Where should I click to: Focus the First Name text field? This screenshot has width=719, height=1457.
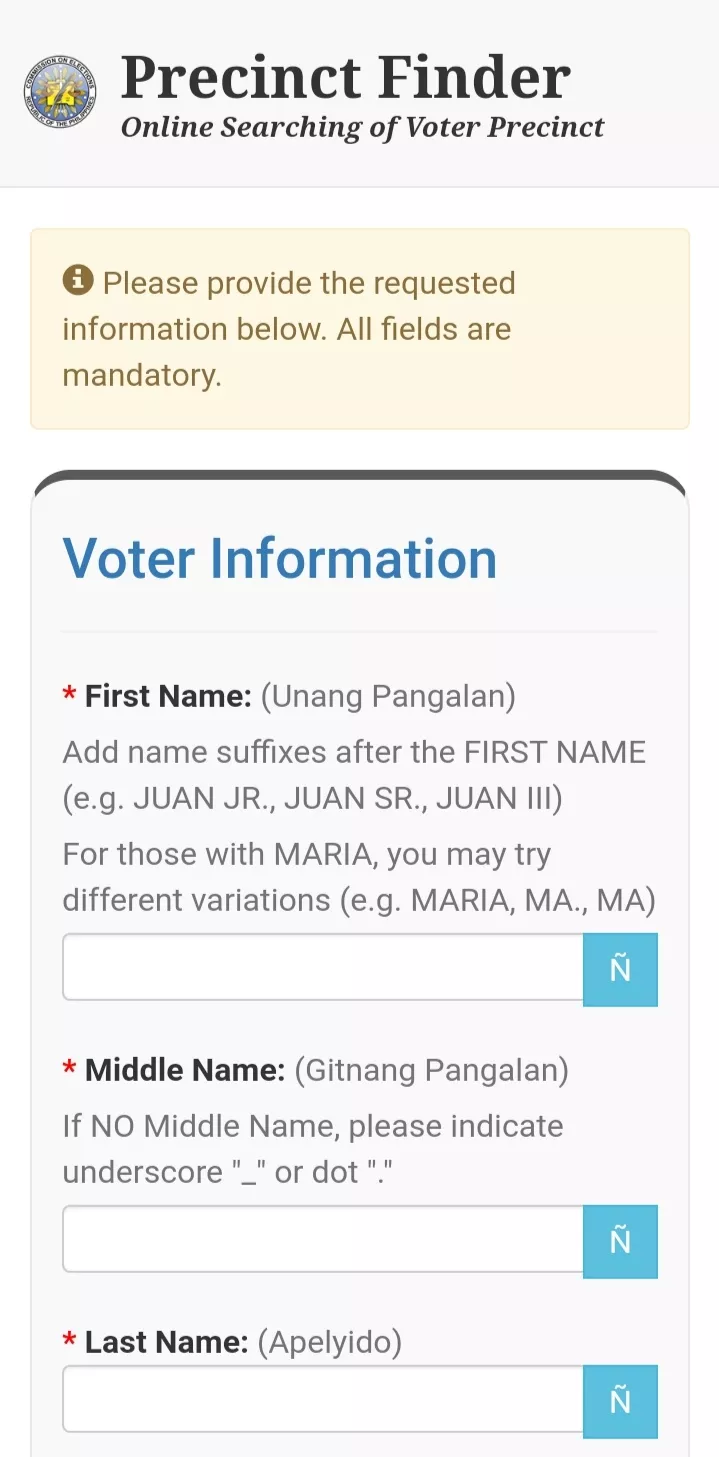323,967
